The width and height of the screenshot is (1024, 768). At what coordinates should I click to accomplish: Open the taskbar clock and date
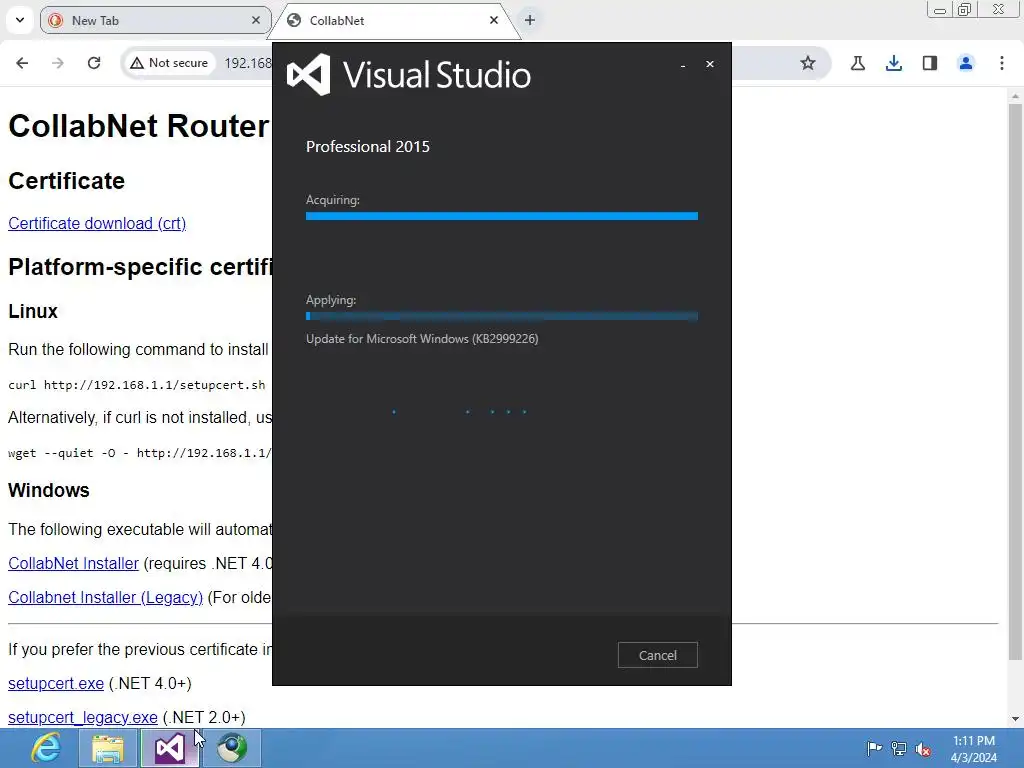point(974,749)
